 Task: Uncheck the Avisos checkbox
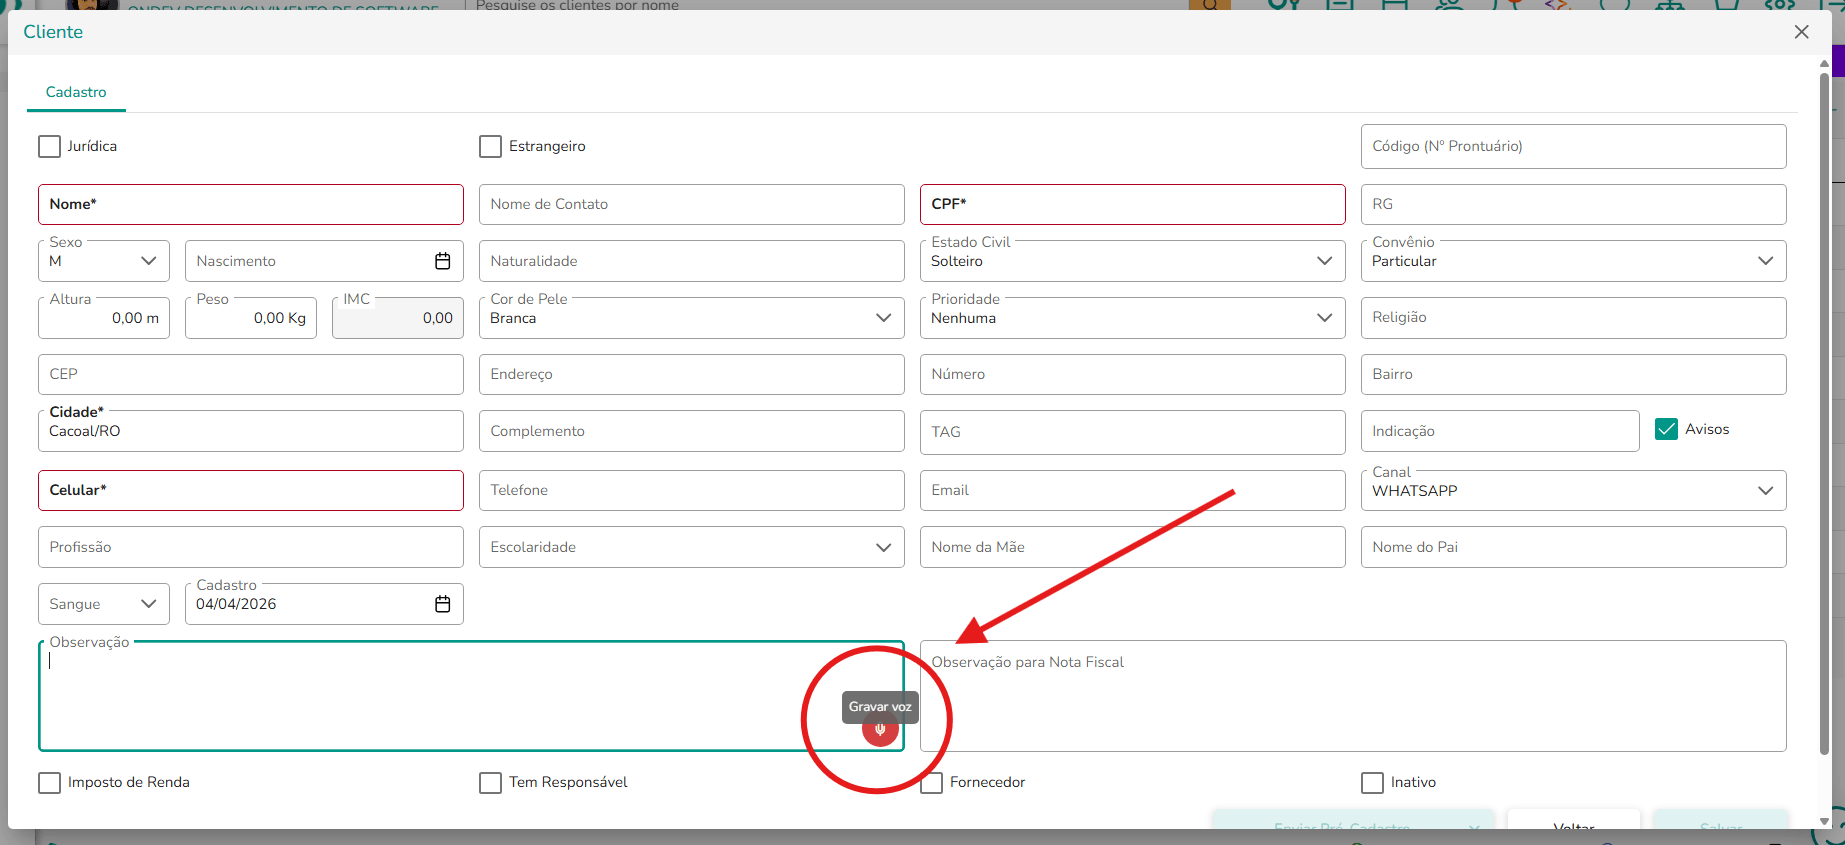click(1666, 429)
